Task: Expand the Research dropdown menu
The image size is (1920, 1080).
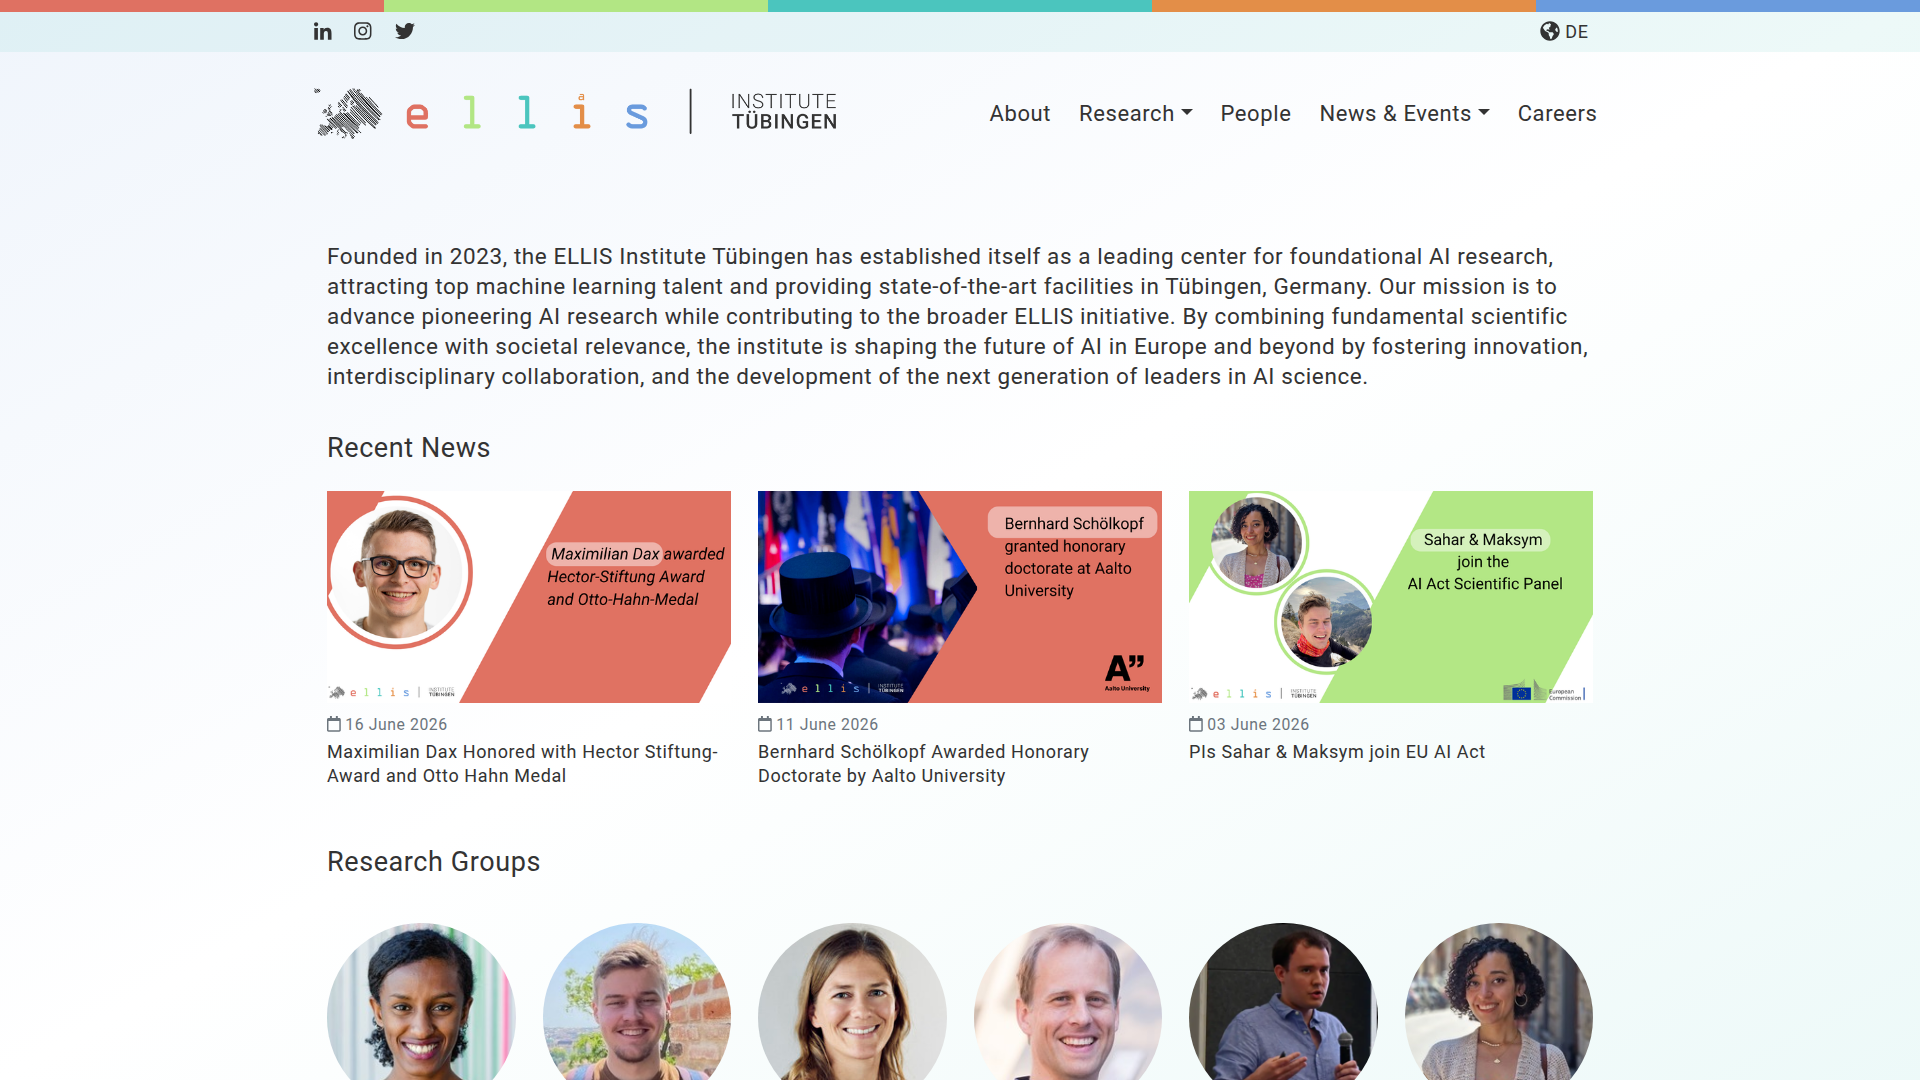Action: (1136, 114)
